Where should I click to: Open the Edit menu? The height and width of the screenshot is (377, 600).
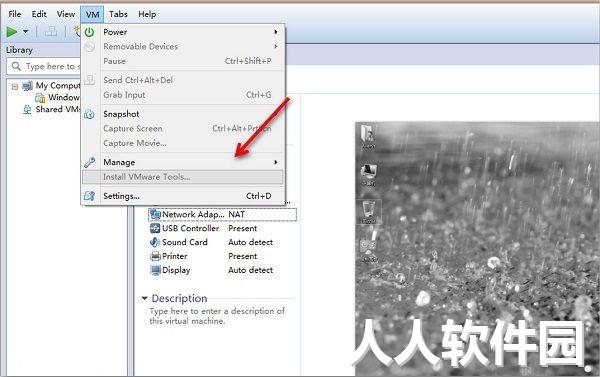(39, 14)
